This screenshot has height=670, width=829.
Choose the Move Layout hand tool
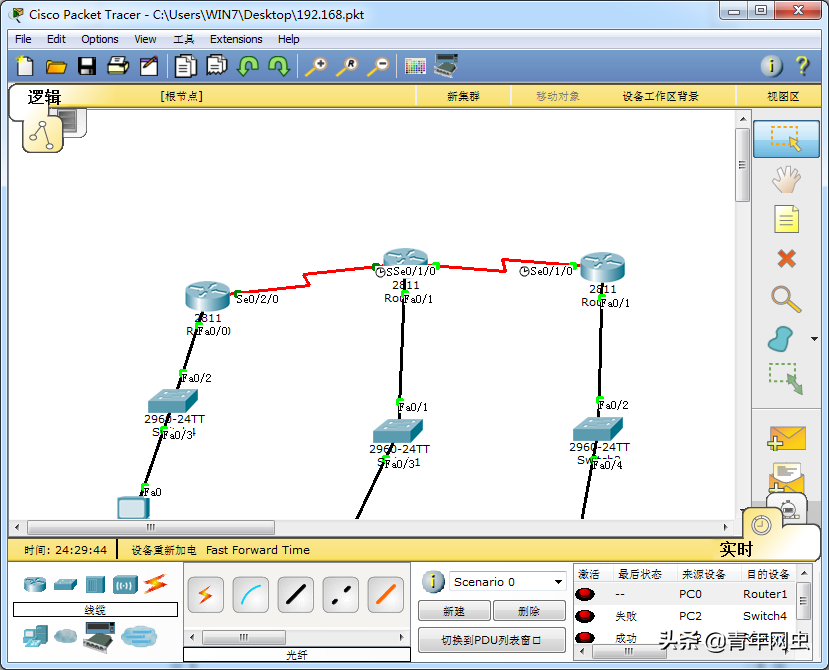click(786, 179)
